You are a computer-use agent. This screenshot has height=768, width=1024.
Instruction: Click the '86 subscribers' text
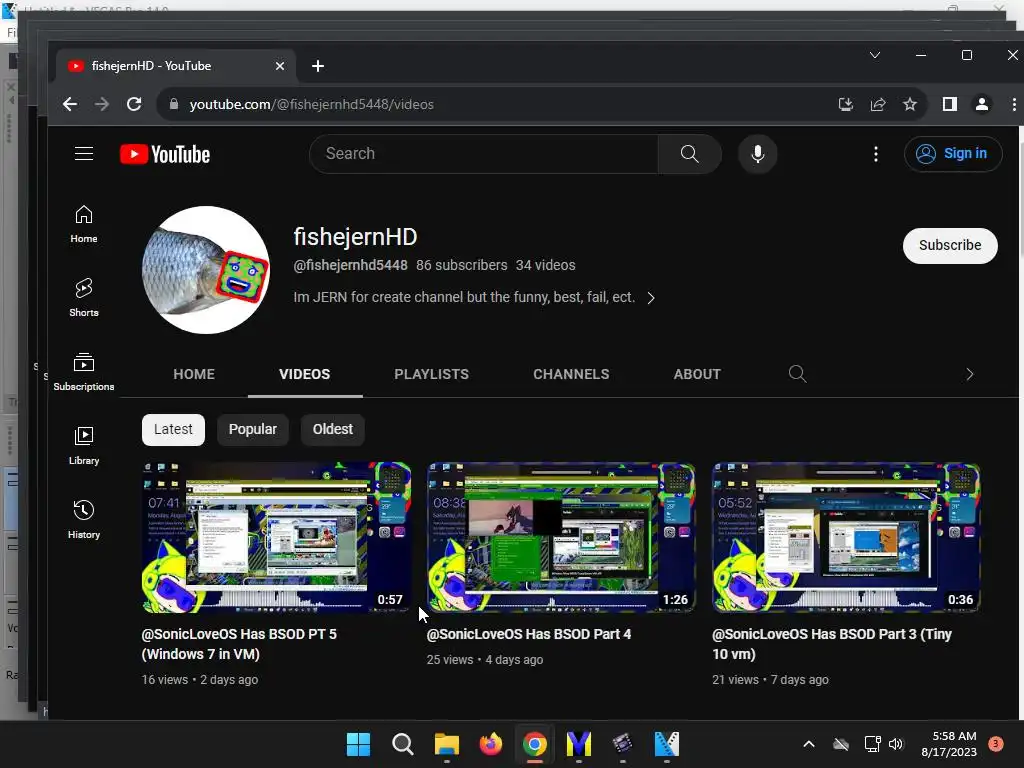point(462,265)
